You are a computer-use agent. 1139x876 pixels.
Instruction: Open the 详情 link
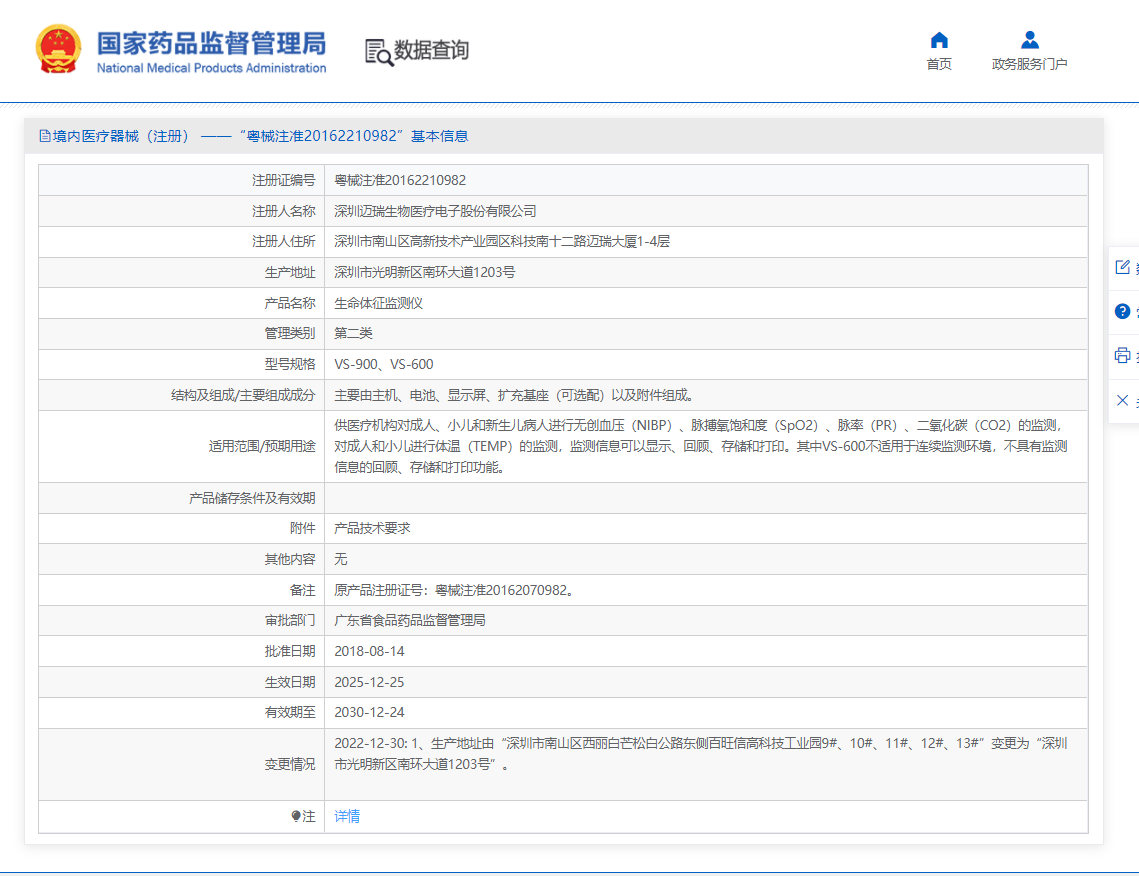[x=347, y=816]
